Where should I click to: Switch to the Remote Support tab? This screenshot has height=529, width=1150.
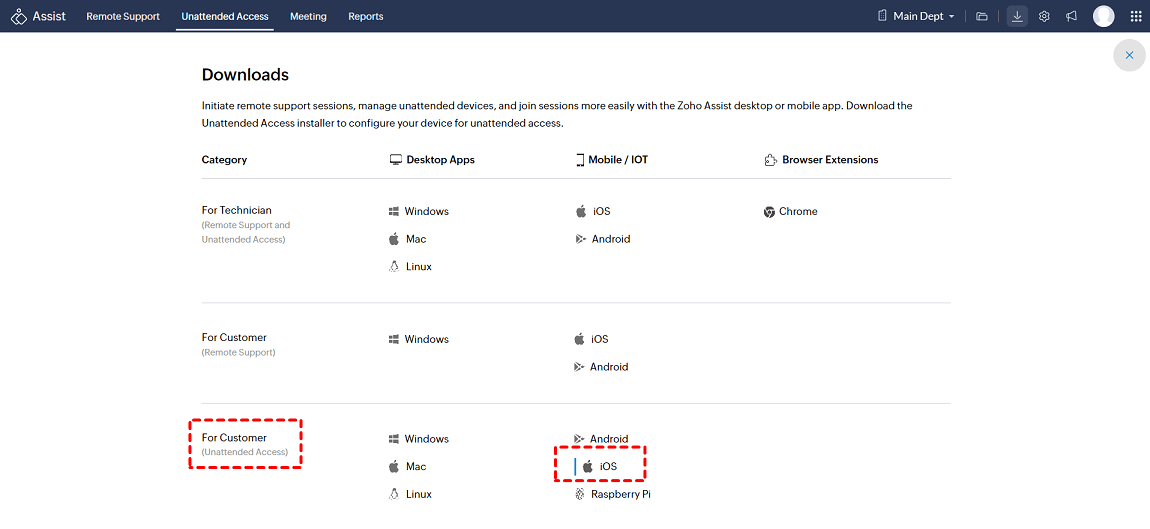(122, 16)
